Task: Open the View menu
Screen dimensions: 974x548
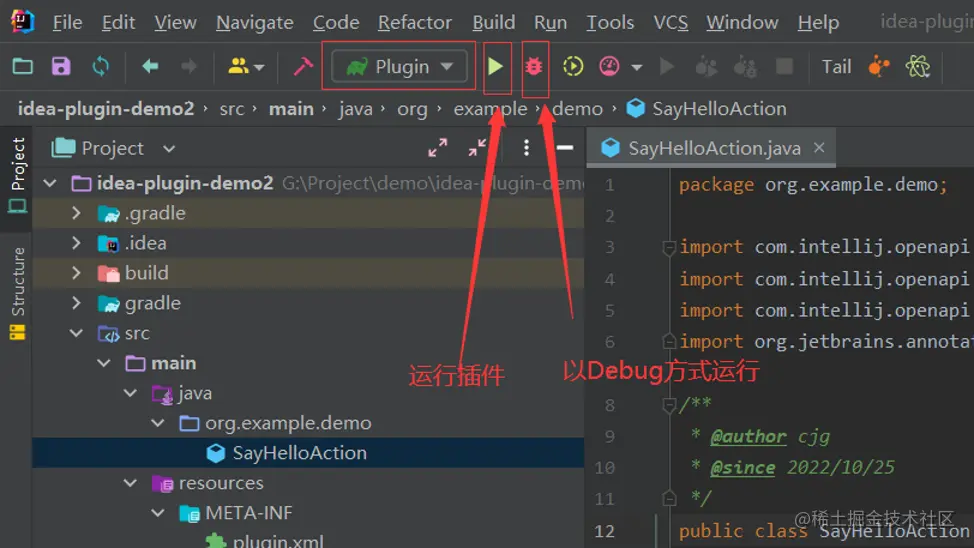Action: pyautogui.click(x=175, y=22)
